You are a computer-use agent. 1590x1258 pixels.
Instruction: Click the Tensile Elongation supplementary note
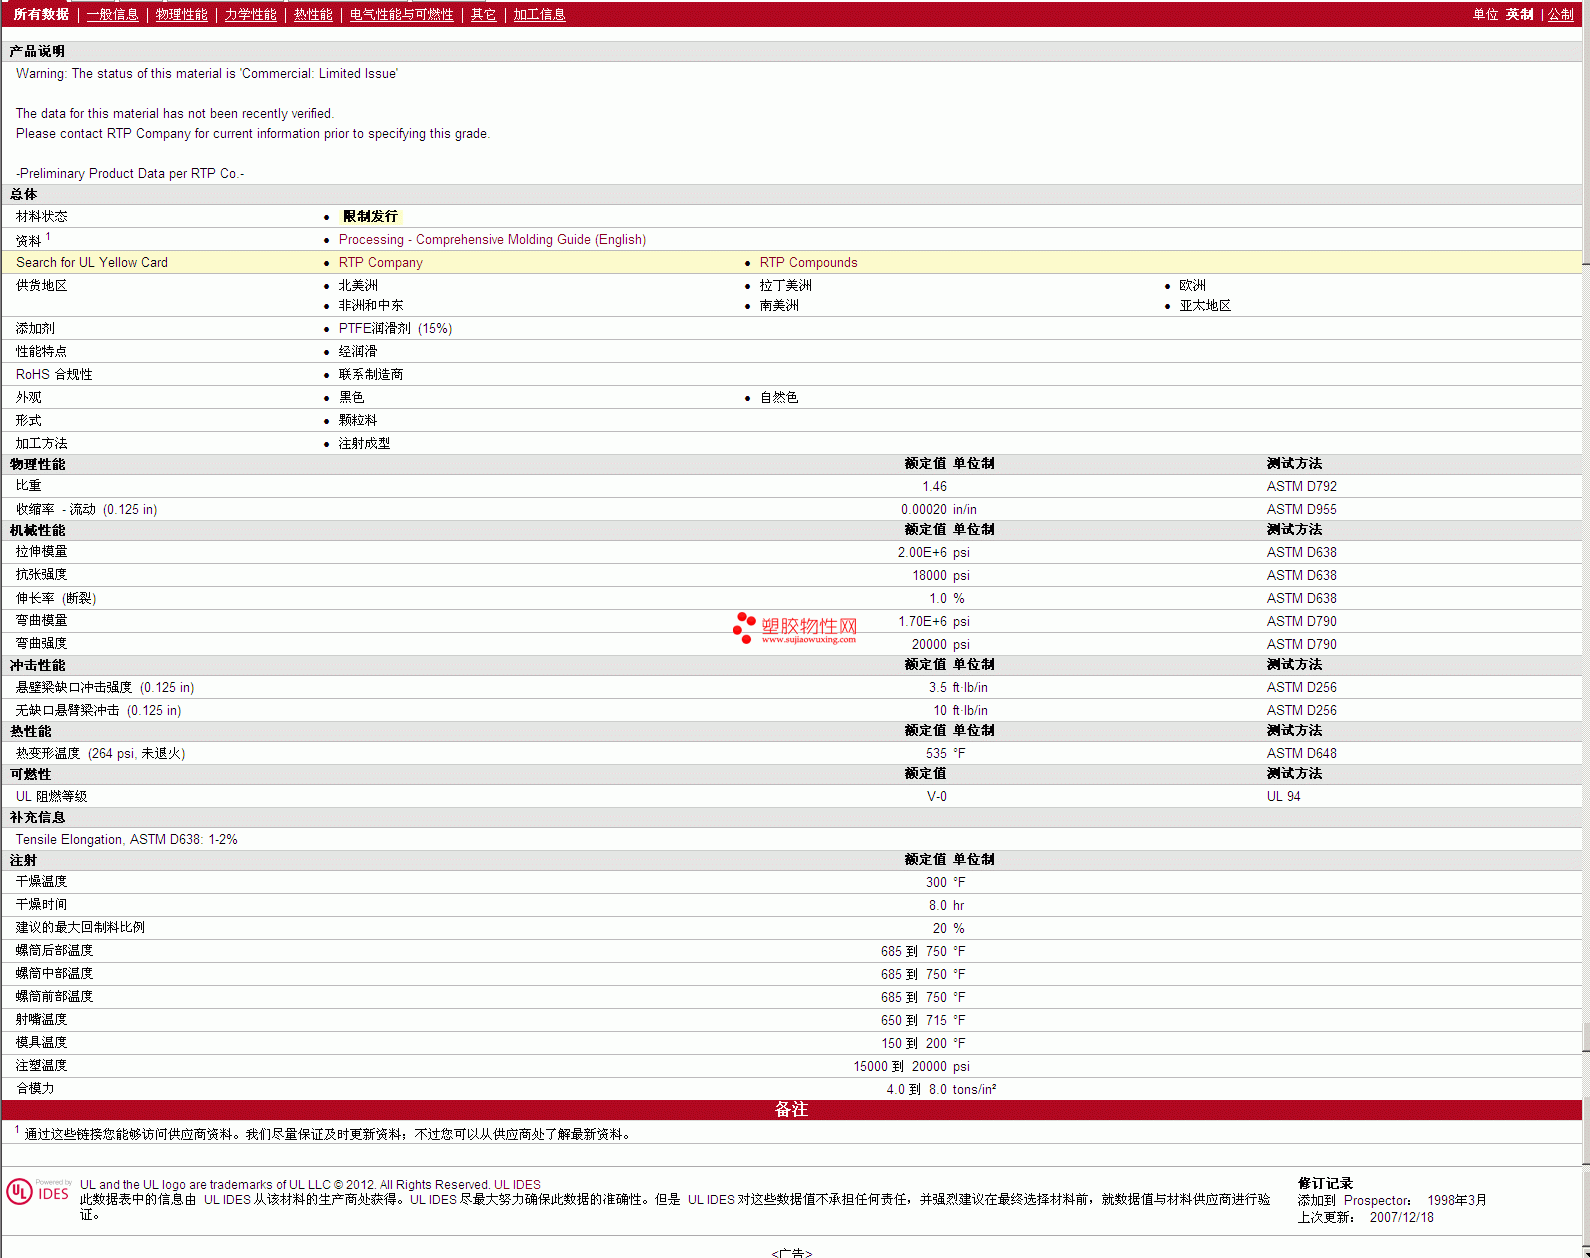coord(127,839)
